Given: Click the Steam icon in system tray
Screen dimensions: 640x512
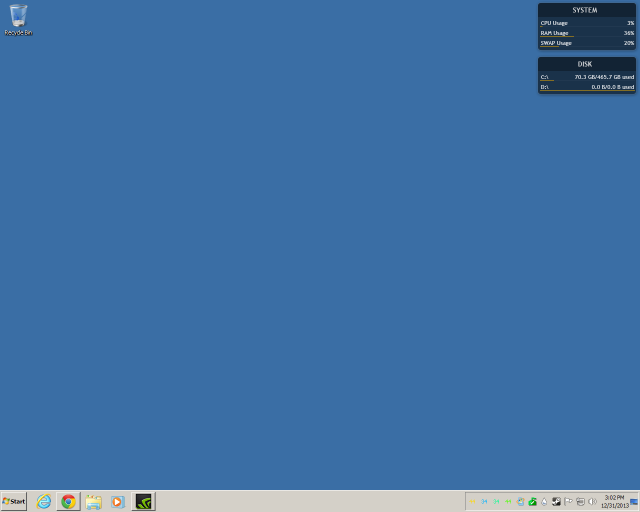Looking at the screenshot, I should click(556, 501).
